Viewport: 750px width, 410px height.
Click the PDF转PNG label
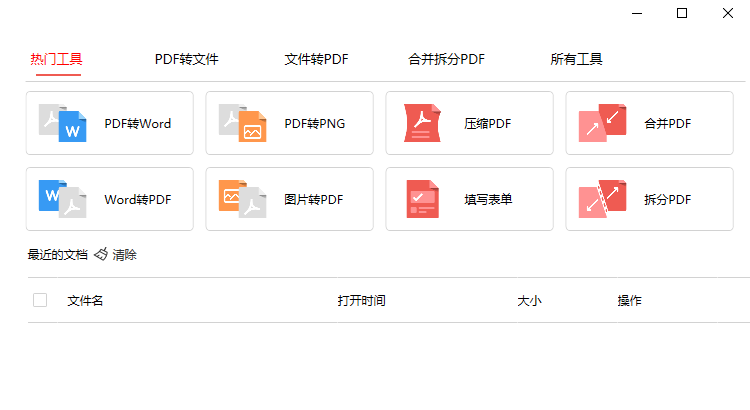pos(315,123)
